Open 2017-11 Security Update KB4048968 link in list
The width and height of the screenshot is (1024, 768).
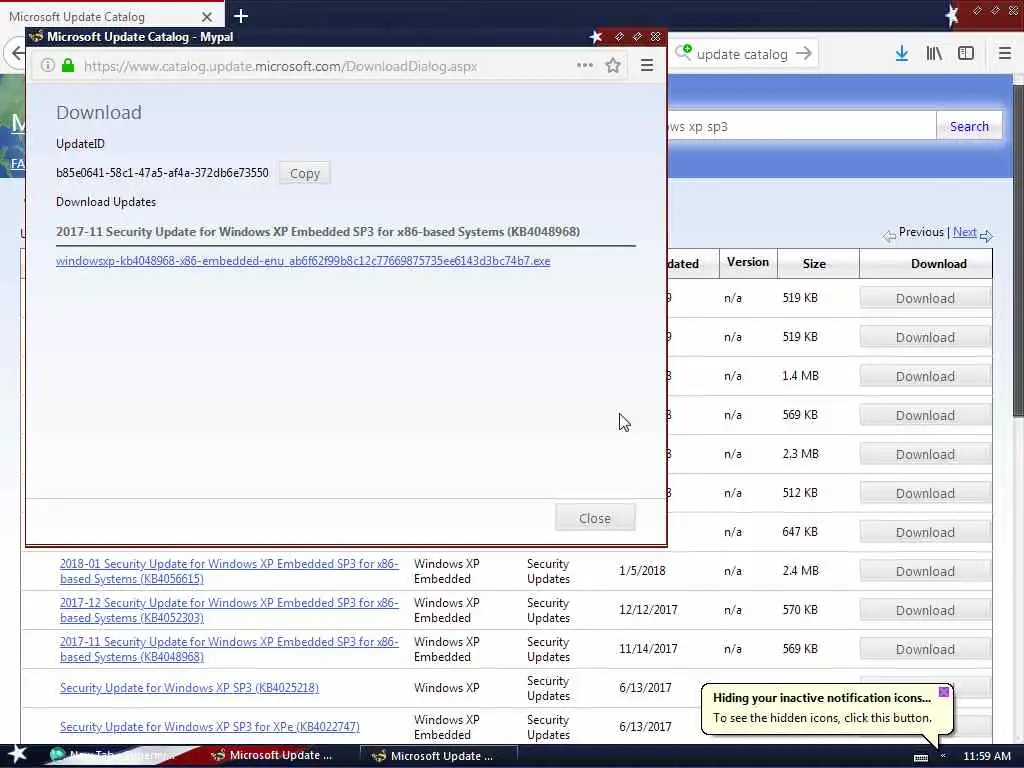pyautogui.click(x=229, y=650)
